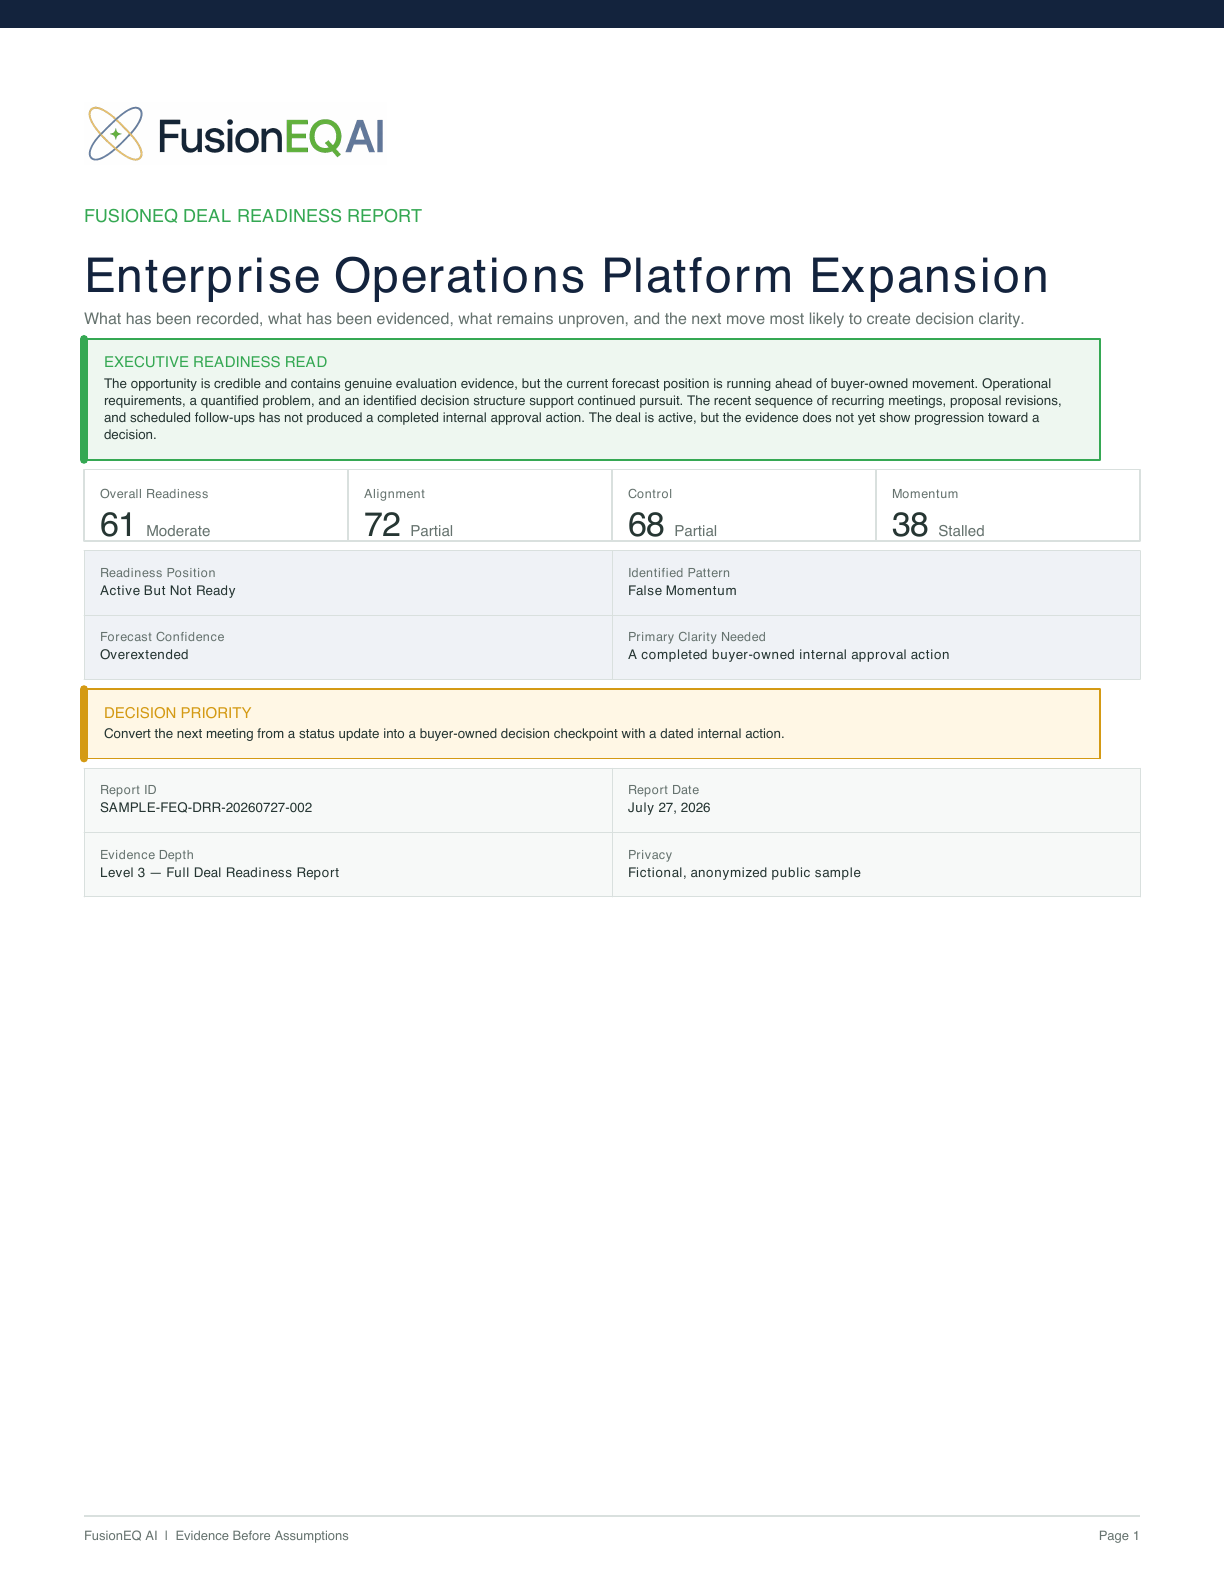
Task: Click the 'Momentum' label
Action: point(925,494)
